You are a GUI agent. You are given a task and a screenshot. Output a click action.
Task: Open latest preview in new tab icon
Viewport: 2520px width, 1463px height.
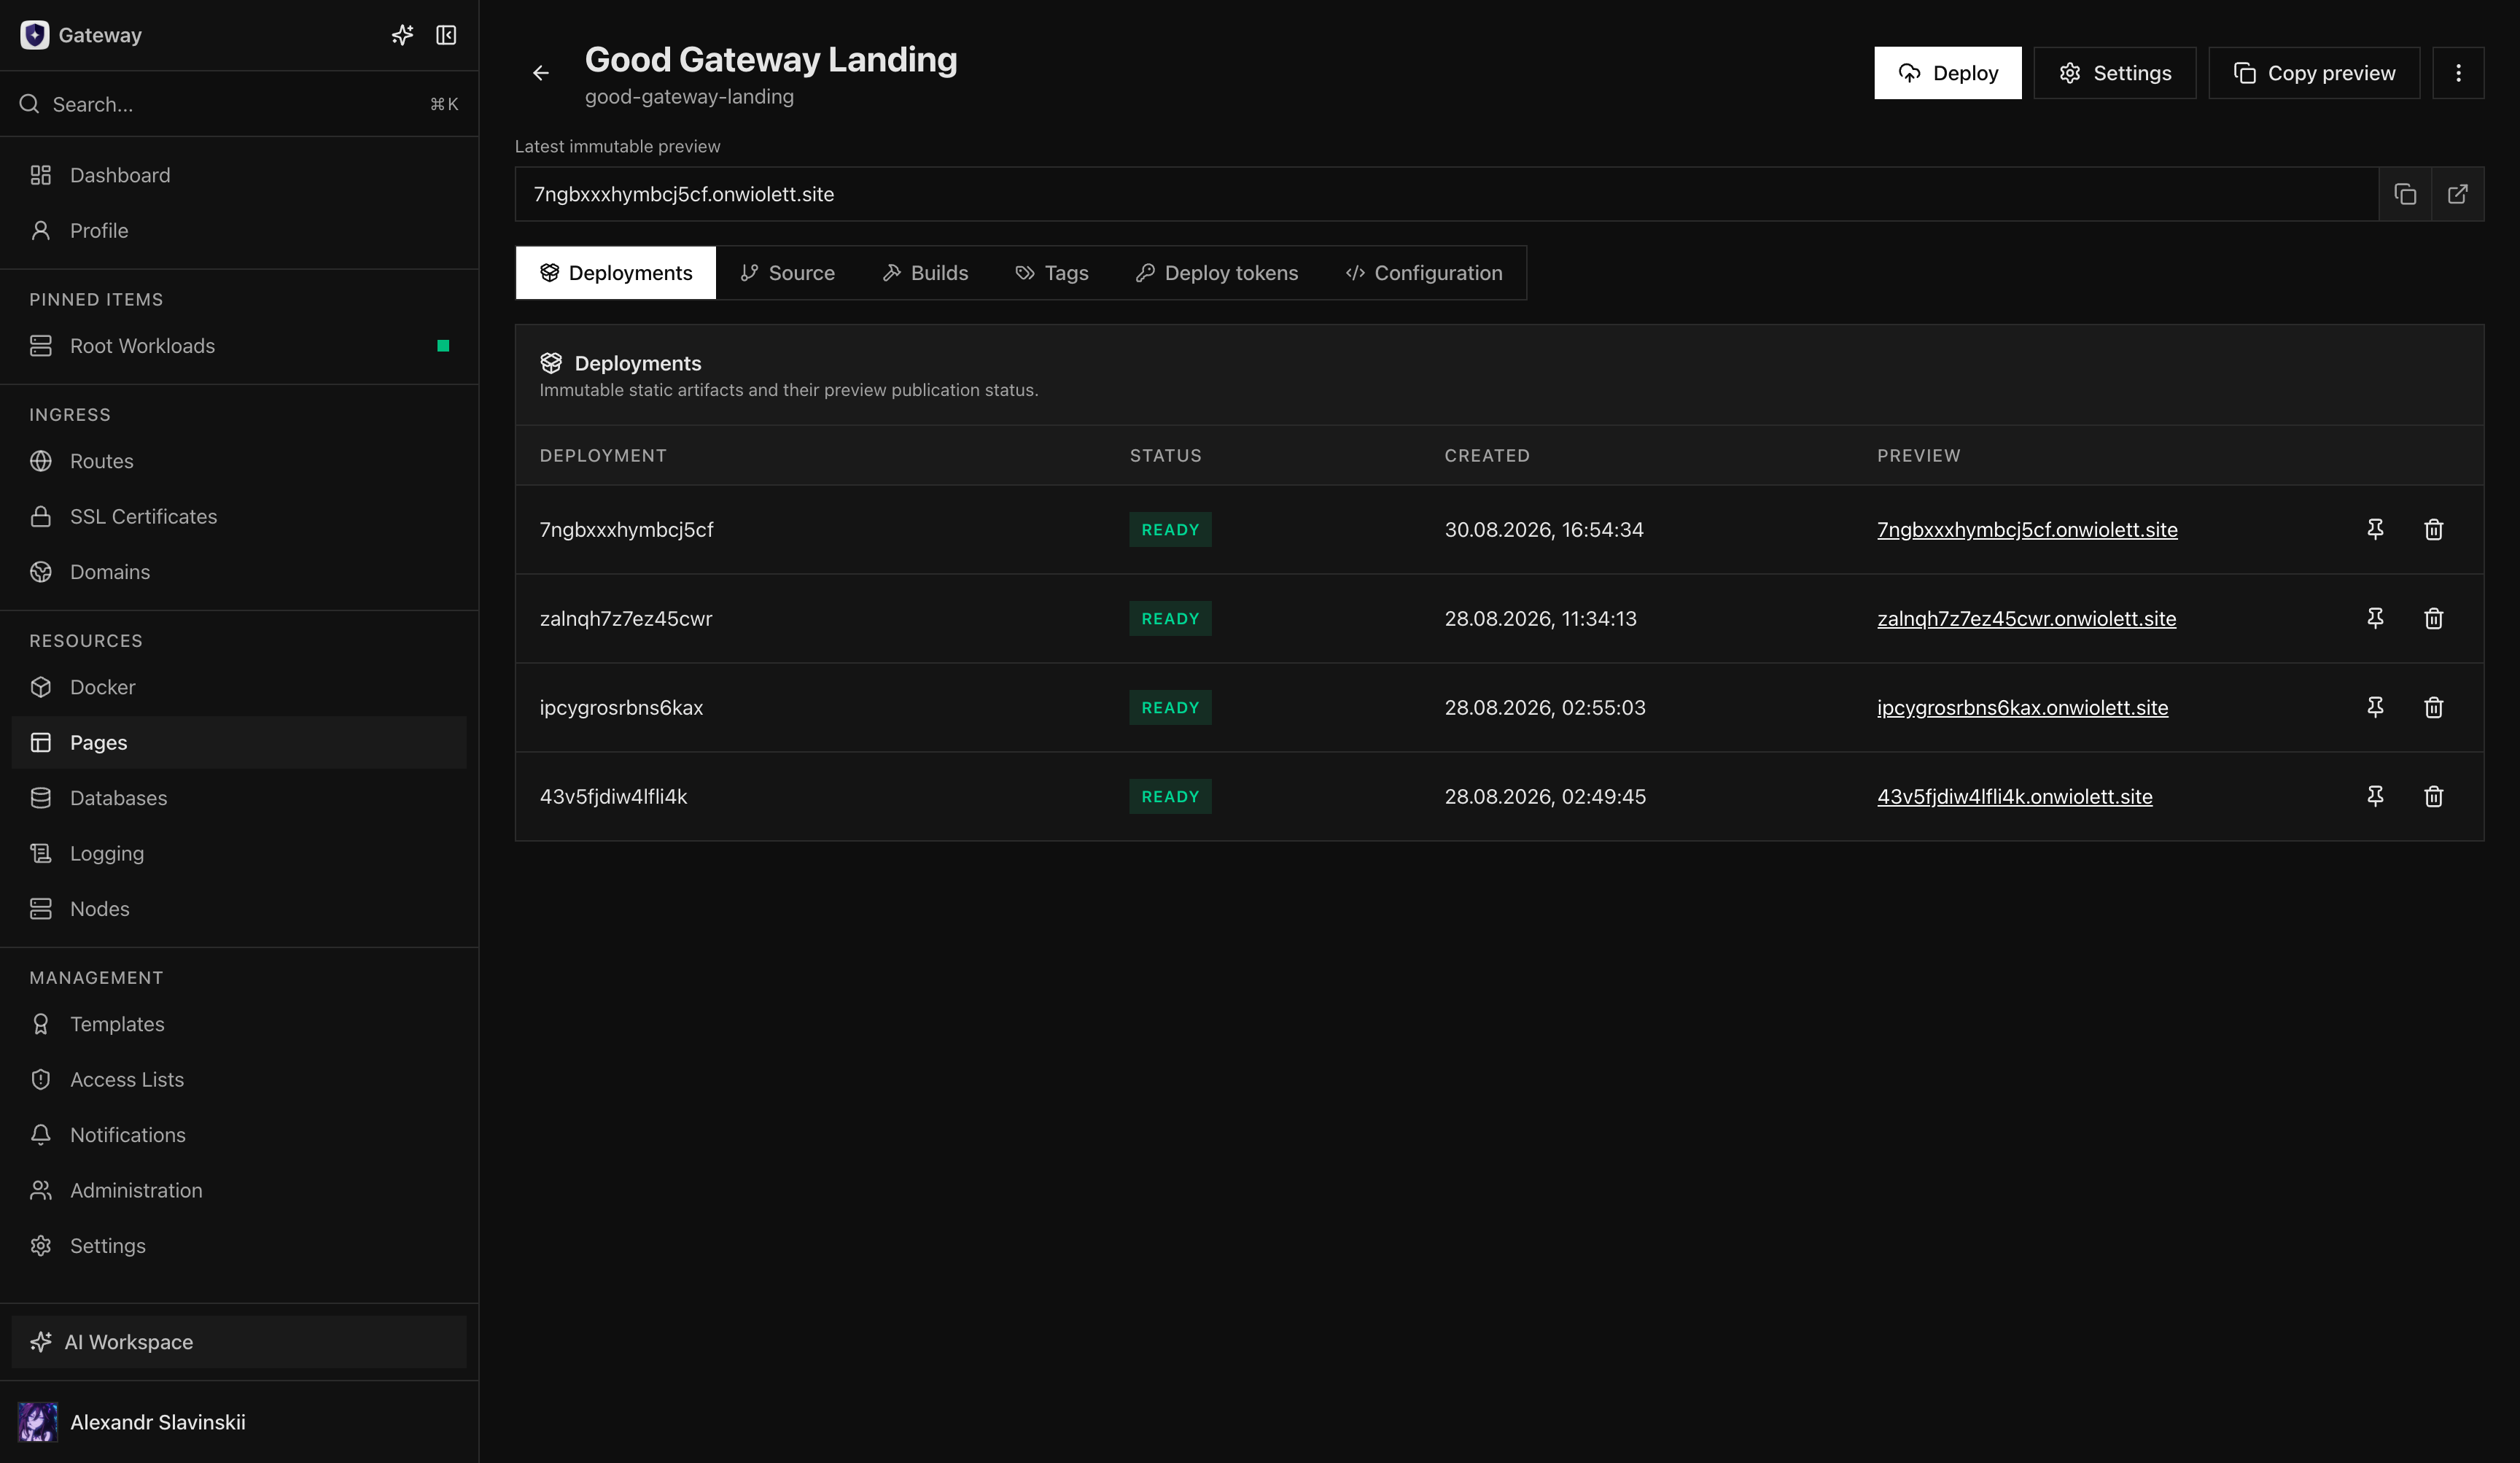pos(2457,194)
